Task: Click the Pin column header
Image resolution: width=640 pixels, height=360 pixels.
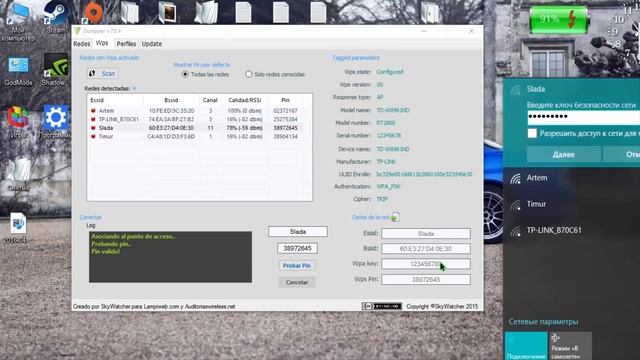Action: (x=285, y=100)
